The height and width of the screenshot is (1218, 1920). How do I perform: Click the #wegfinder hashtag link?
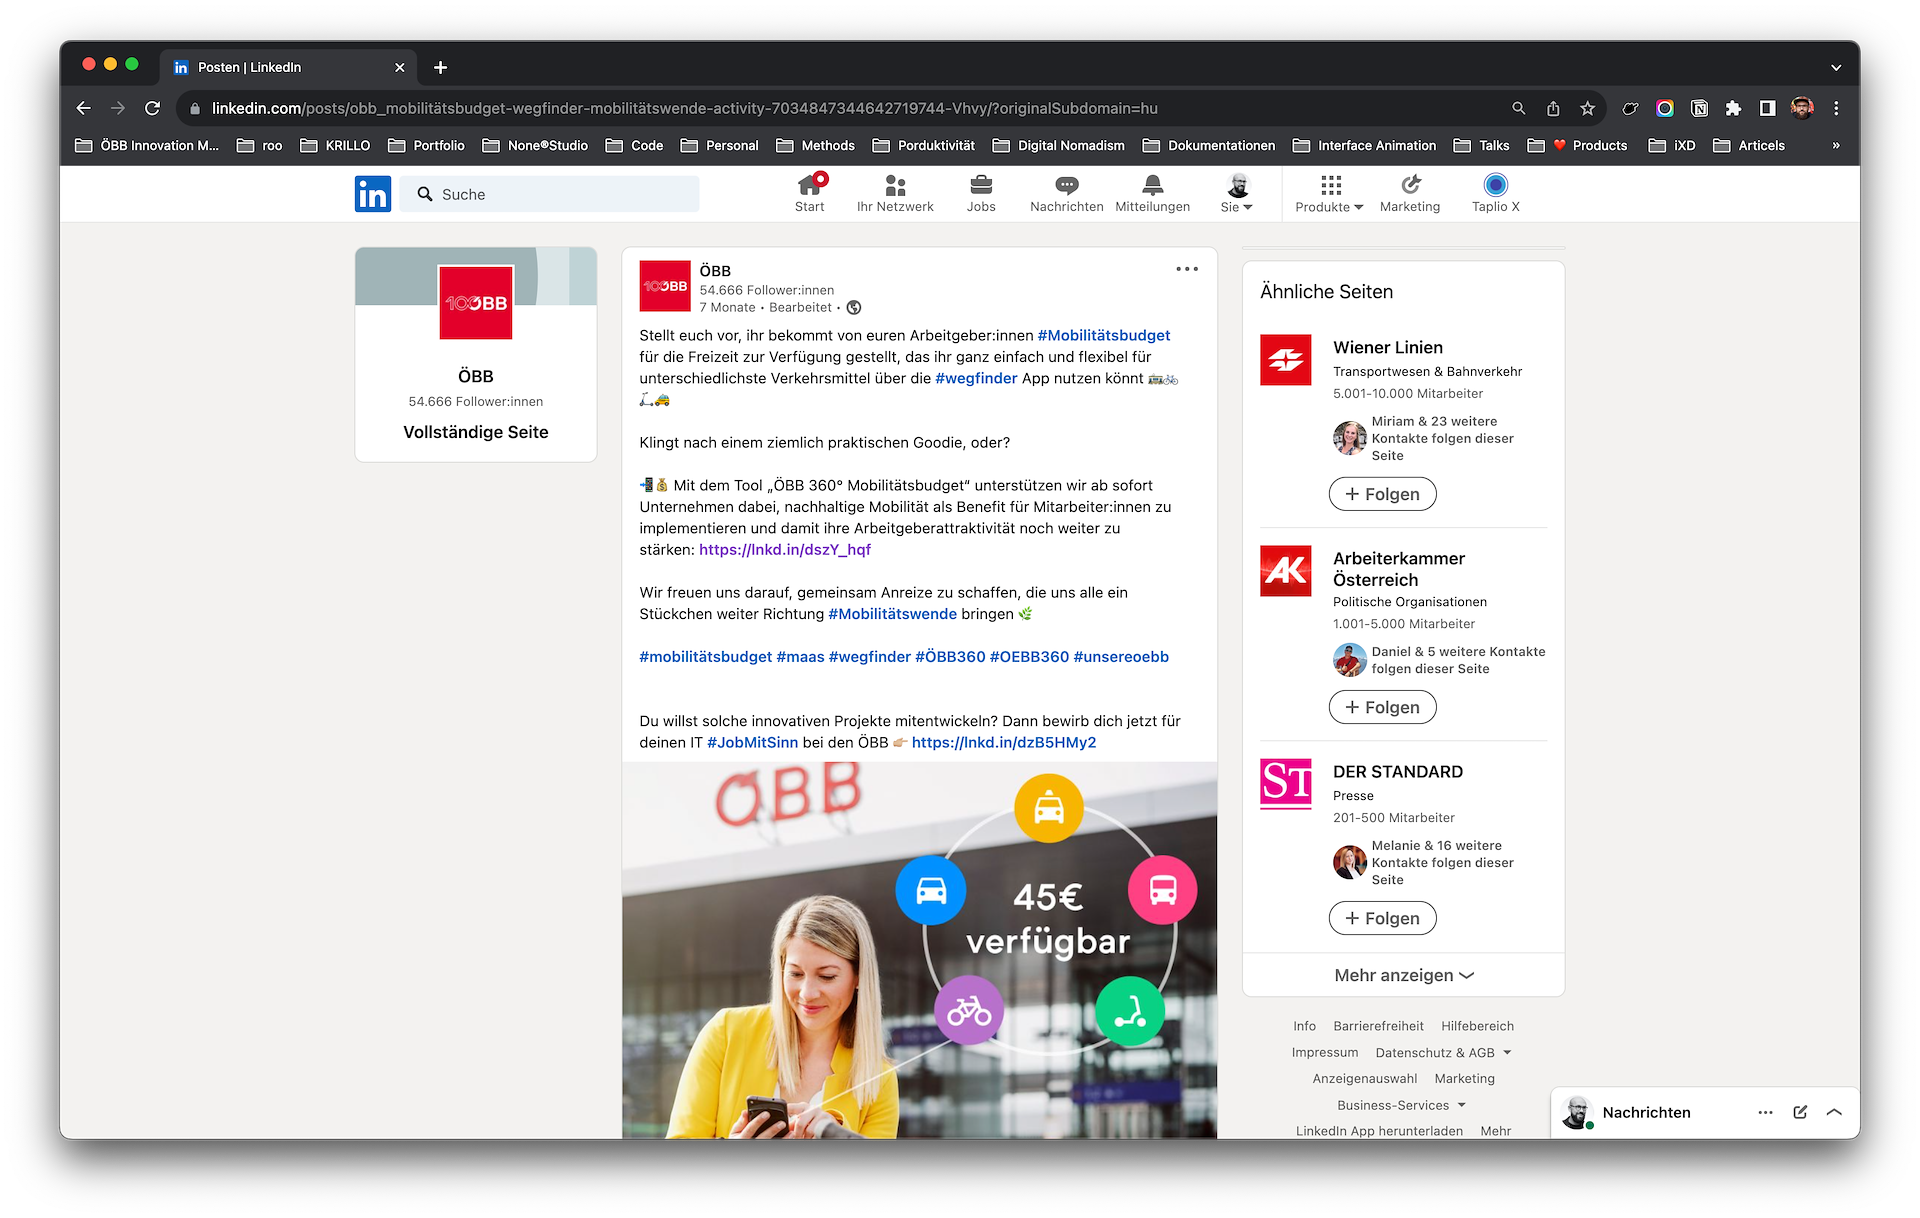[975, 378]
